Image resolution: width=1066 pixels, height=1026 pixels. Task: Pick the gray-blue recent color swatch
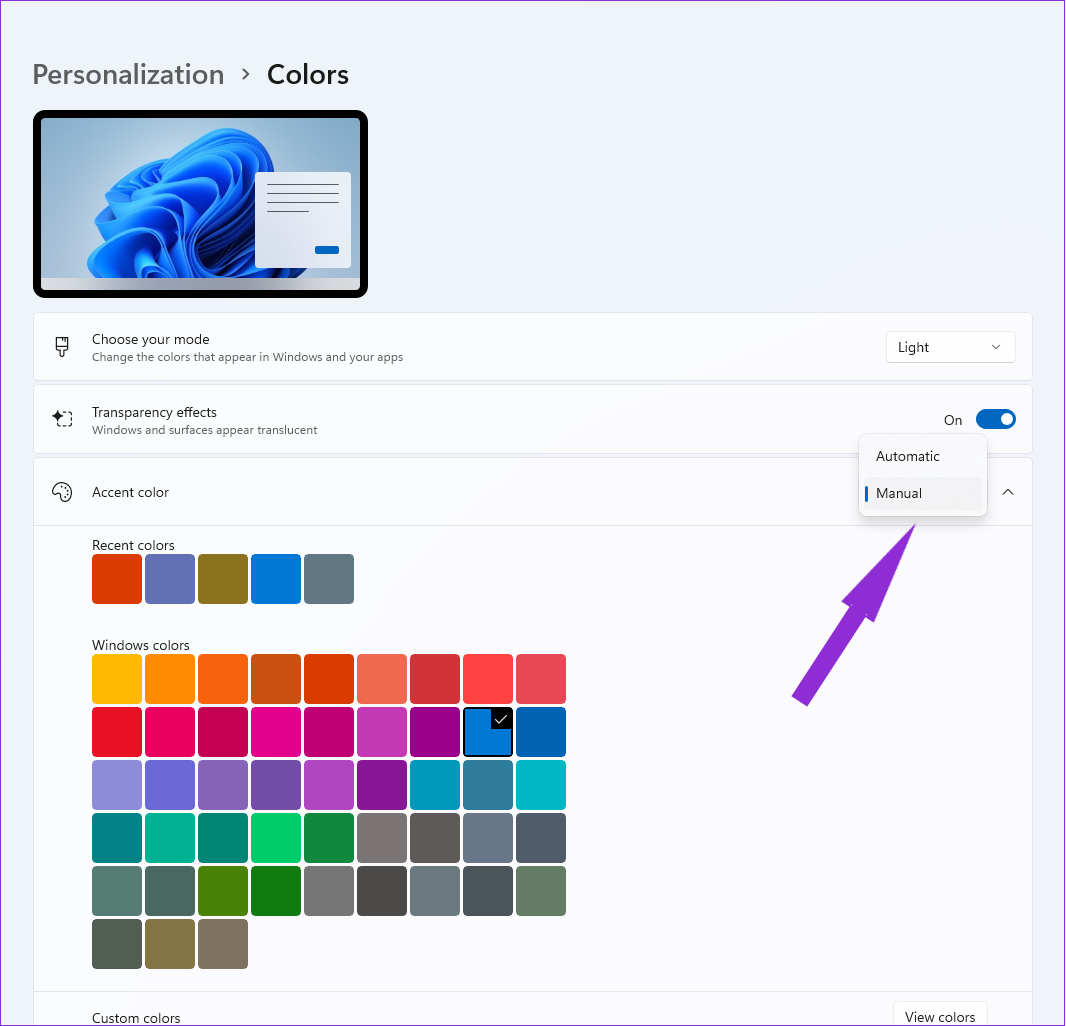329,579
